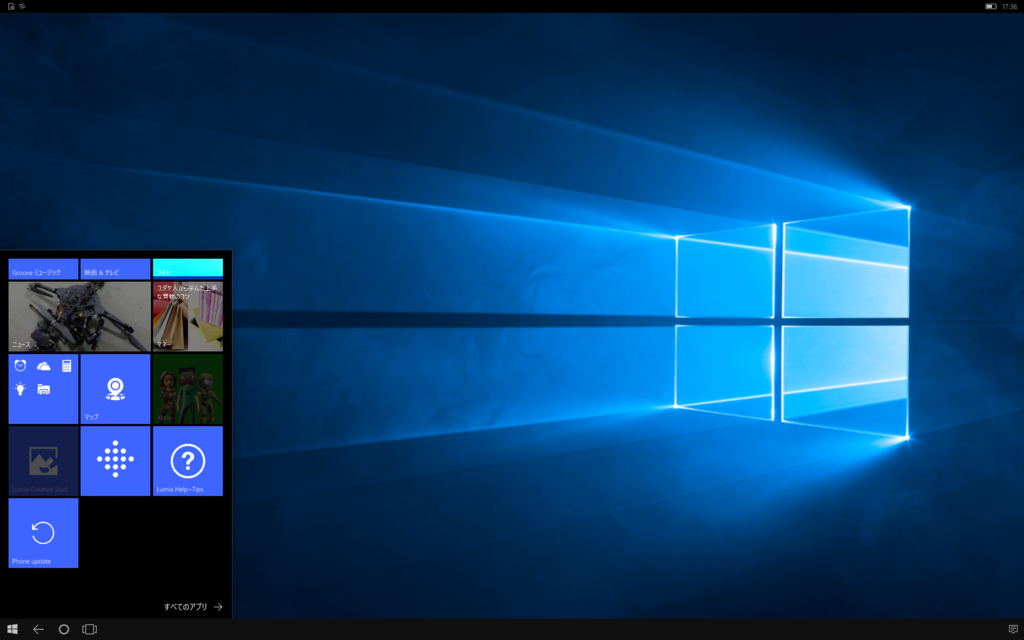1024x640 pixels.
Task: Click the Back arrow in the taskbar
Action: (38, 630)
